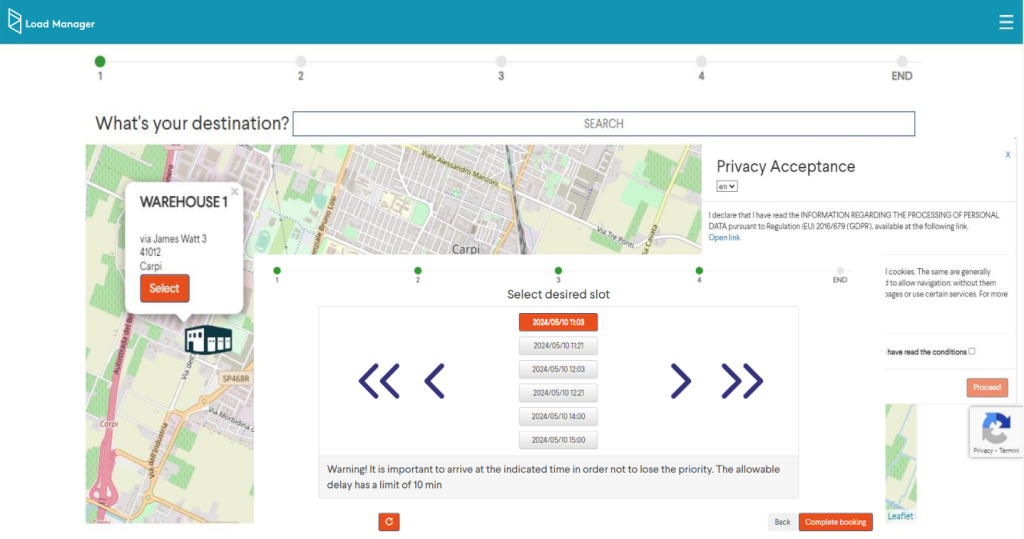The image size is (1024, 539).
Task: Jump to first slots with double-left arrow
Action: coord(379,381)
